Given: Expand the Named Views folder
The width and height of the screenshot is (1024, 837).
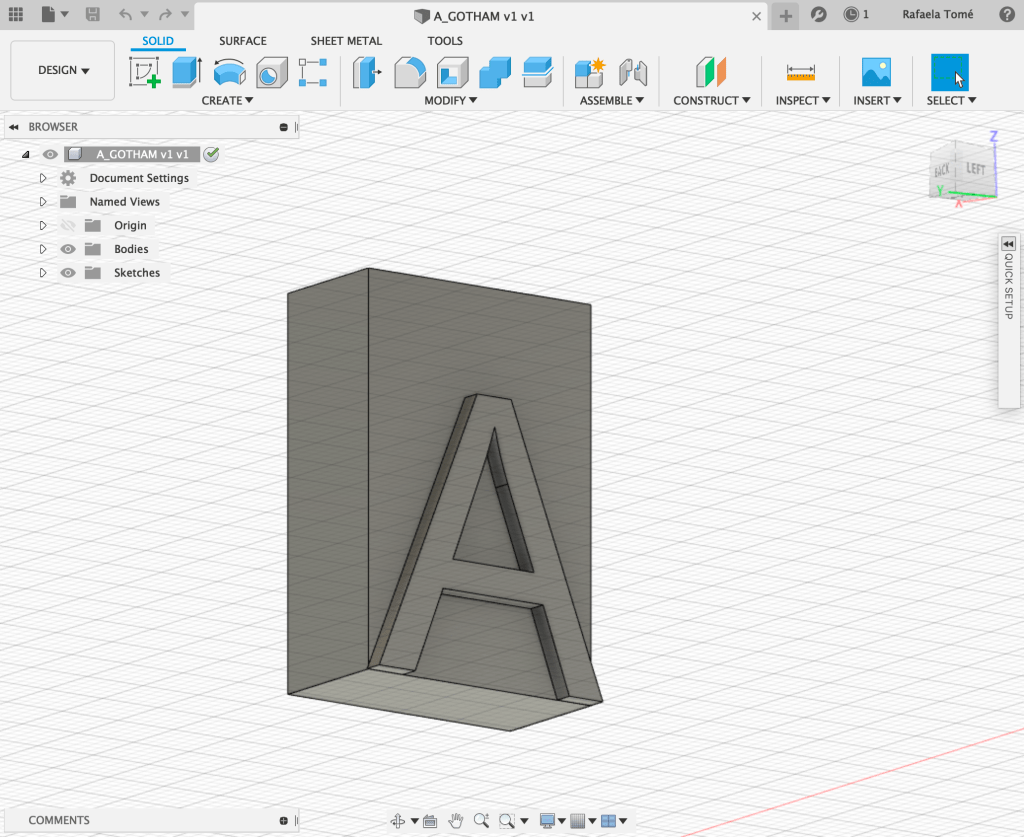Looking at the screenshot, I should pyautogui.click(x=43, y=202).
